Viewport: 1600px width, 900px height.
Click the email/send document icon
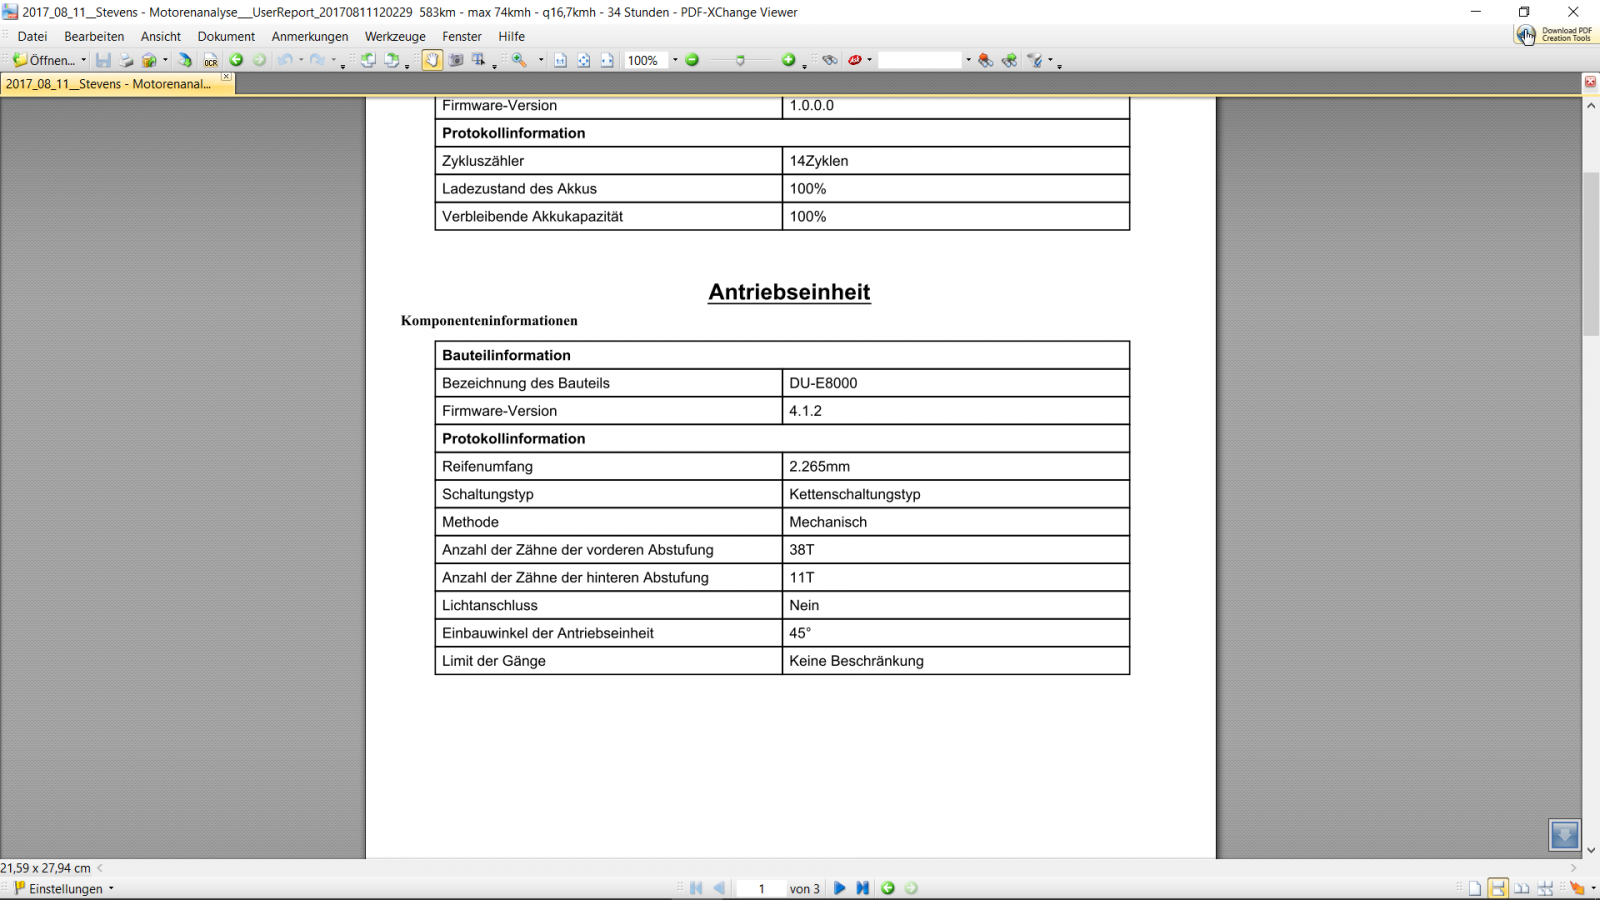click(x=149, y=60)
